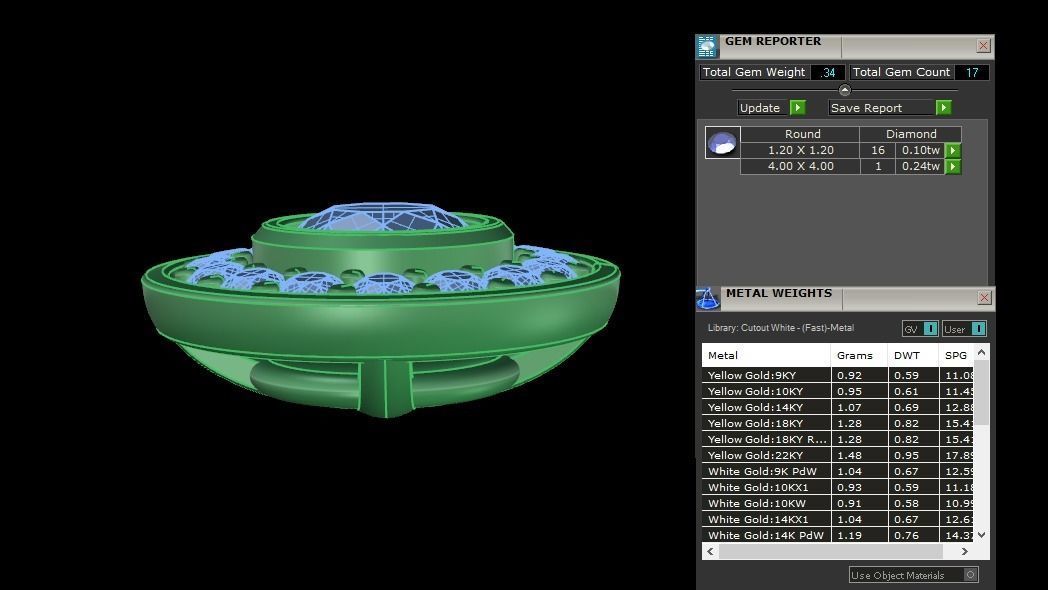Click the DWT column header

[x=913, y=355]
